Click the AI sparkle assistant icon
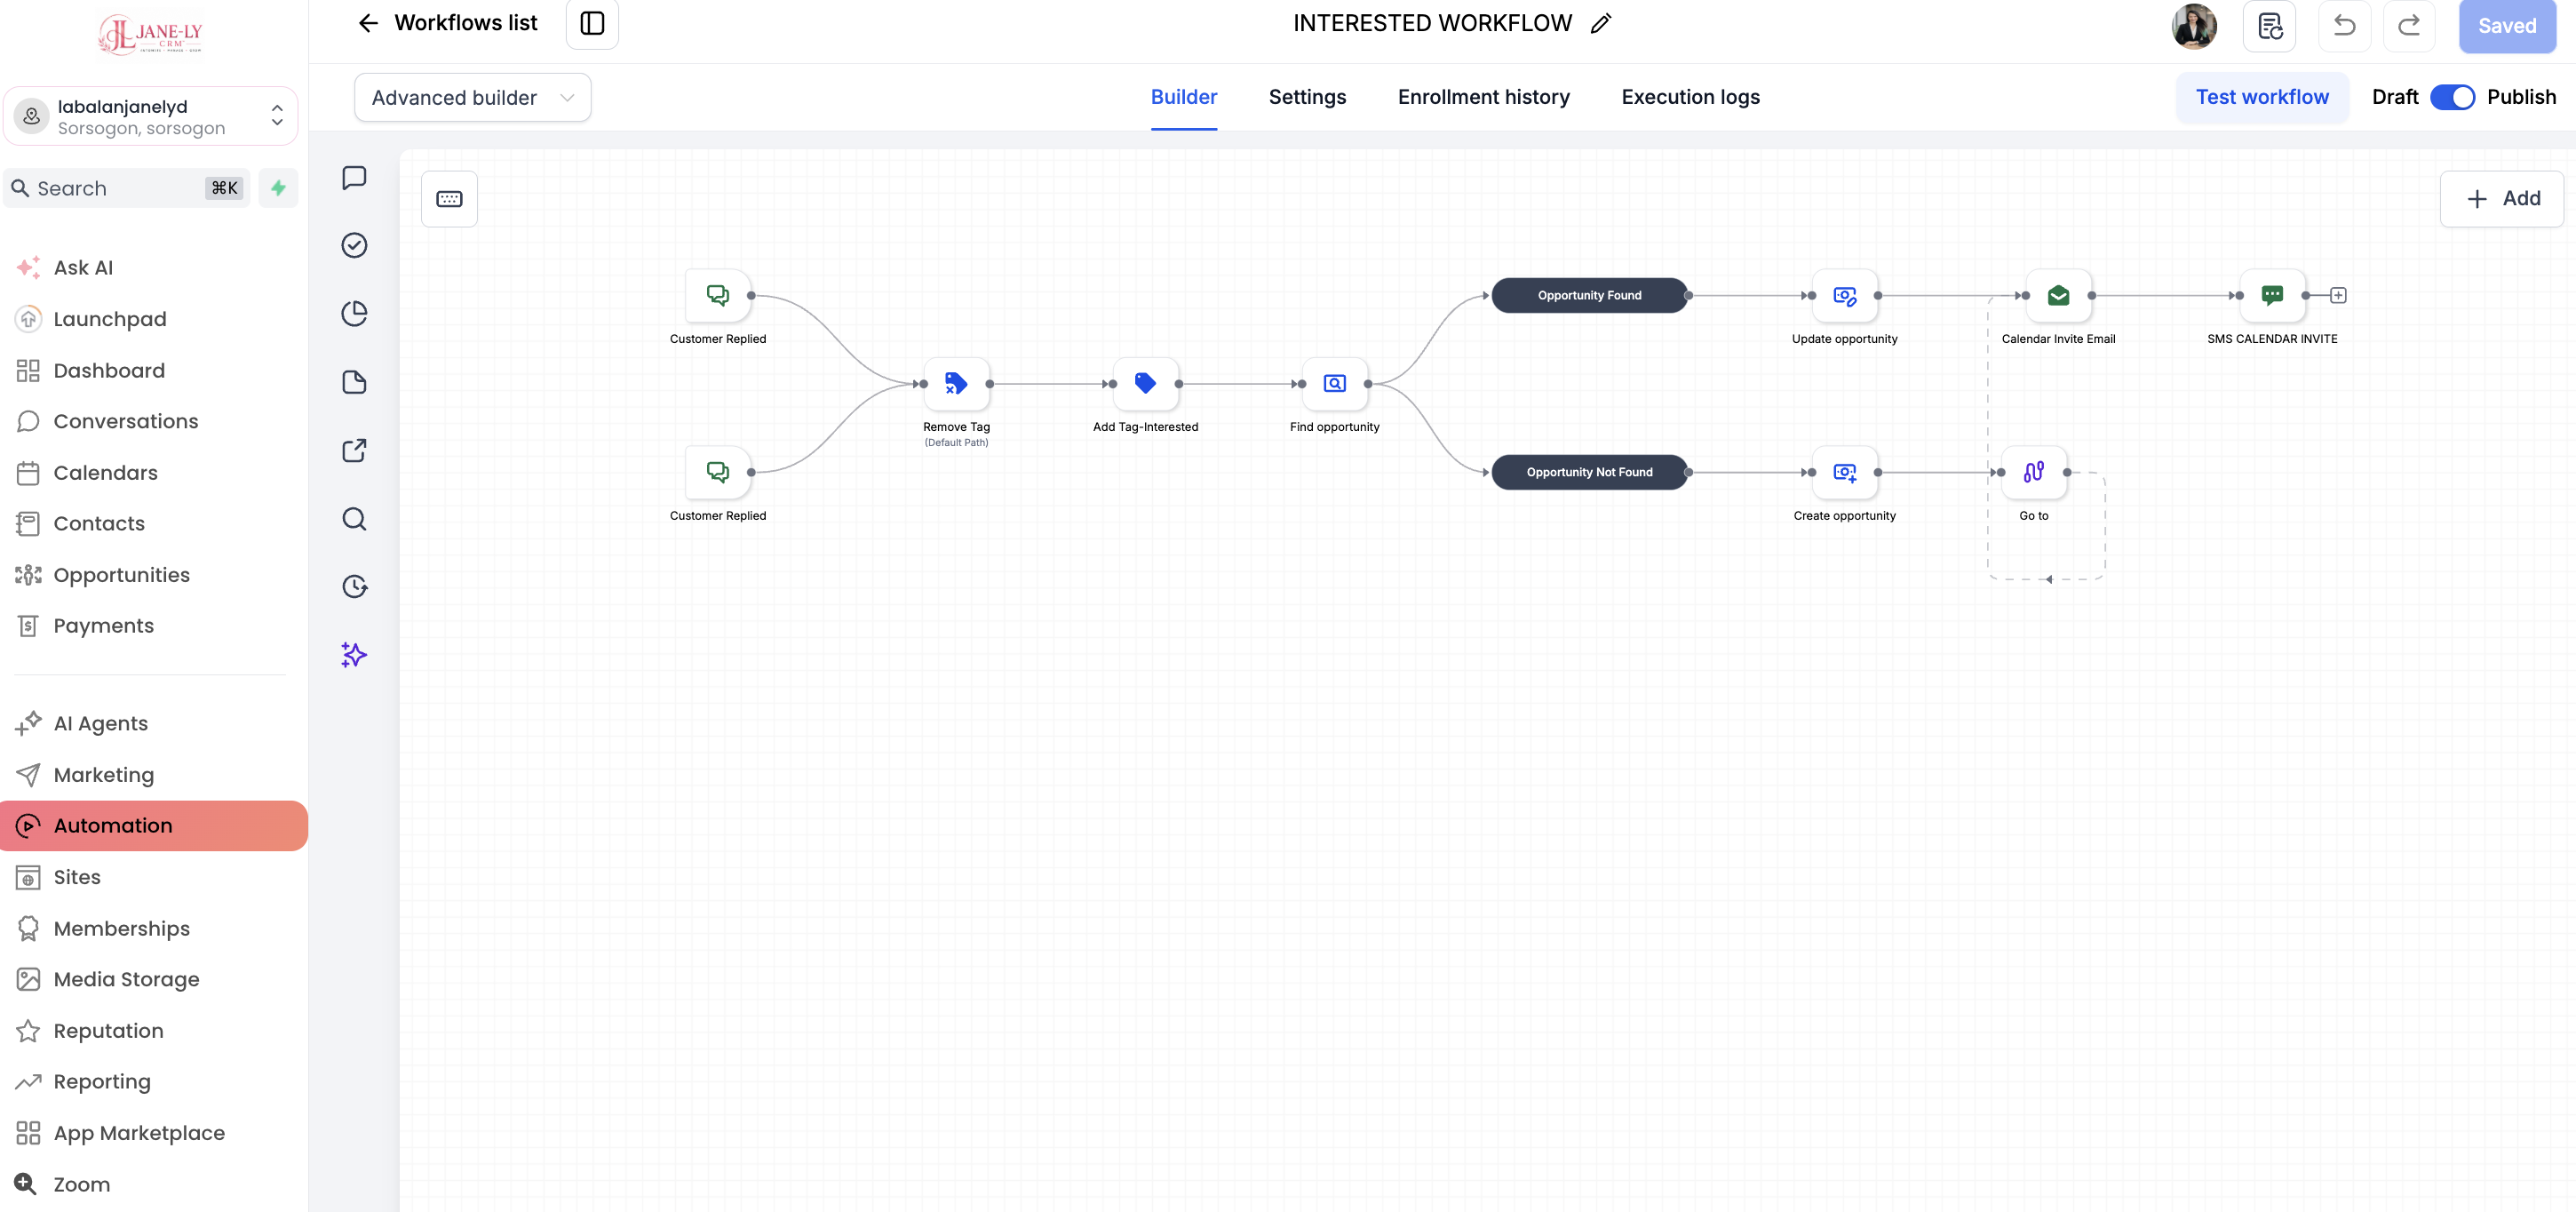This screenshot has width=2576, height=1212. point(354,655)
